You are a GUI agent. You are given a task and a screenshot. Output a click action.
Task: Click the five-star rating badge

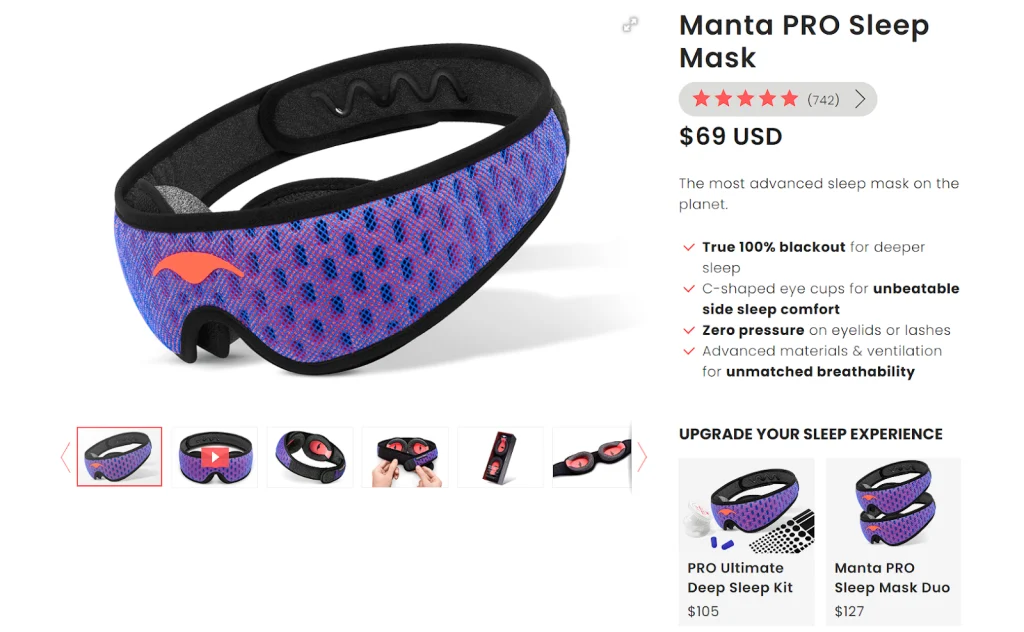777,99
